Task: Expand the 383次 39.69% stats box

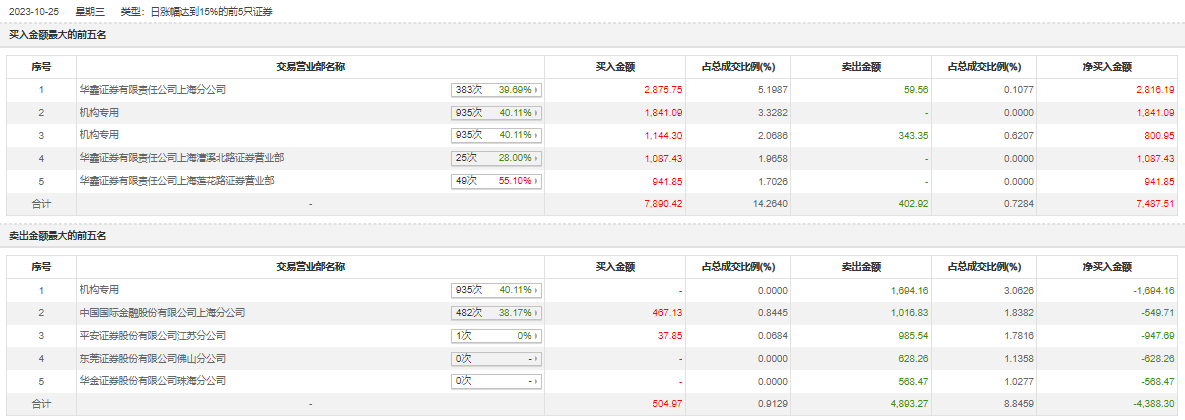Action: pos(496,90)
